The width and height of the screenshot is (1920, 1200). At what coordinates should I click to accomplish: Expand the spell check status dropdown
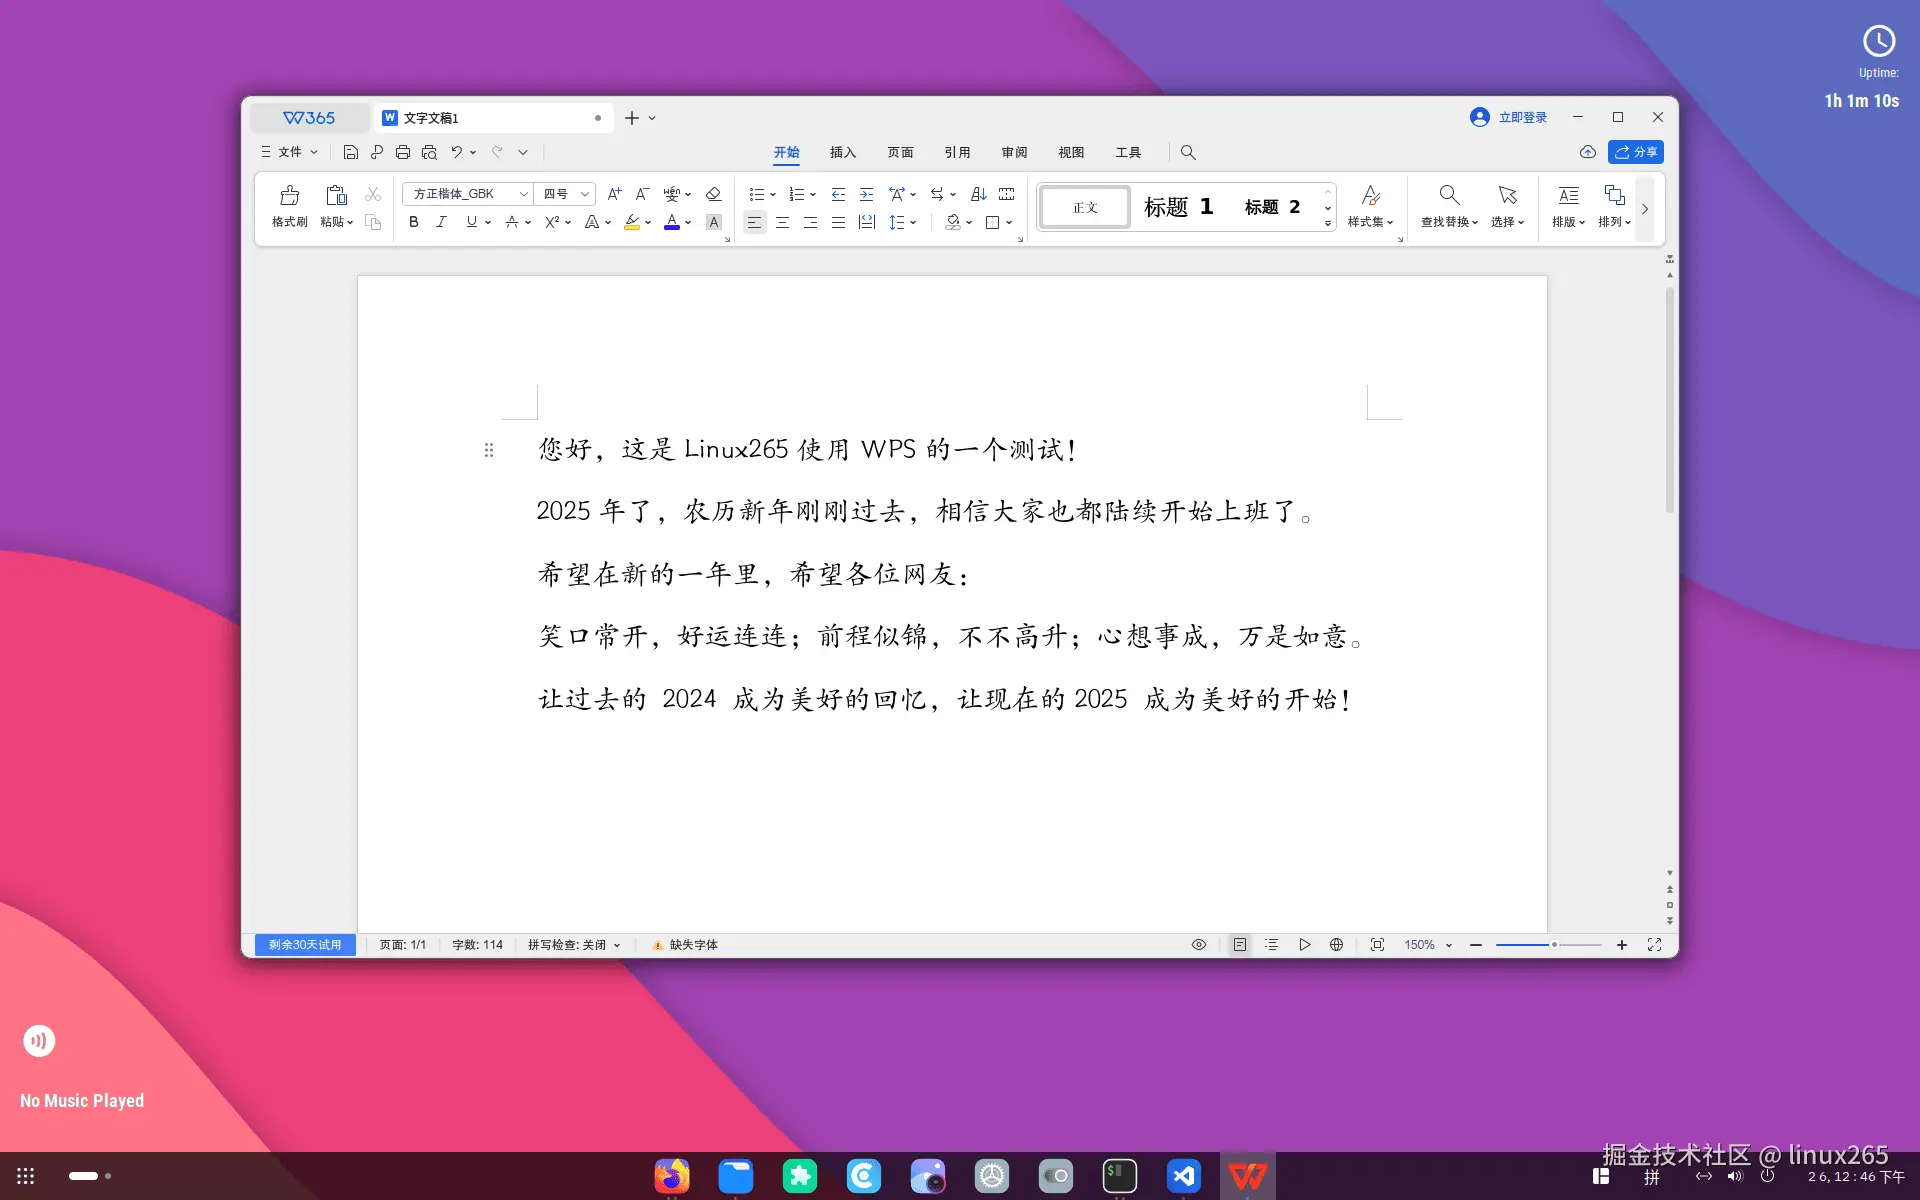pyautogui.click(x=616, y=944)
